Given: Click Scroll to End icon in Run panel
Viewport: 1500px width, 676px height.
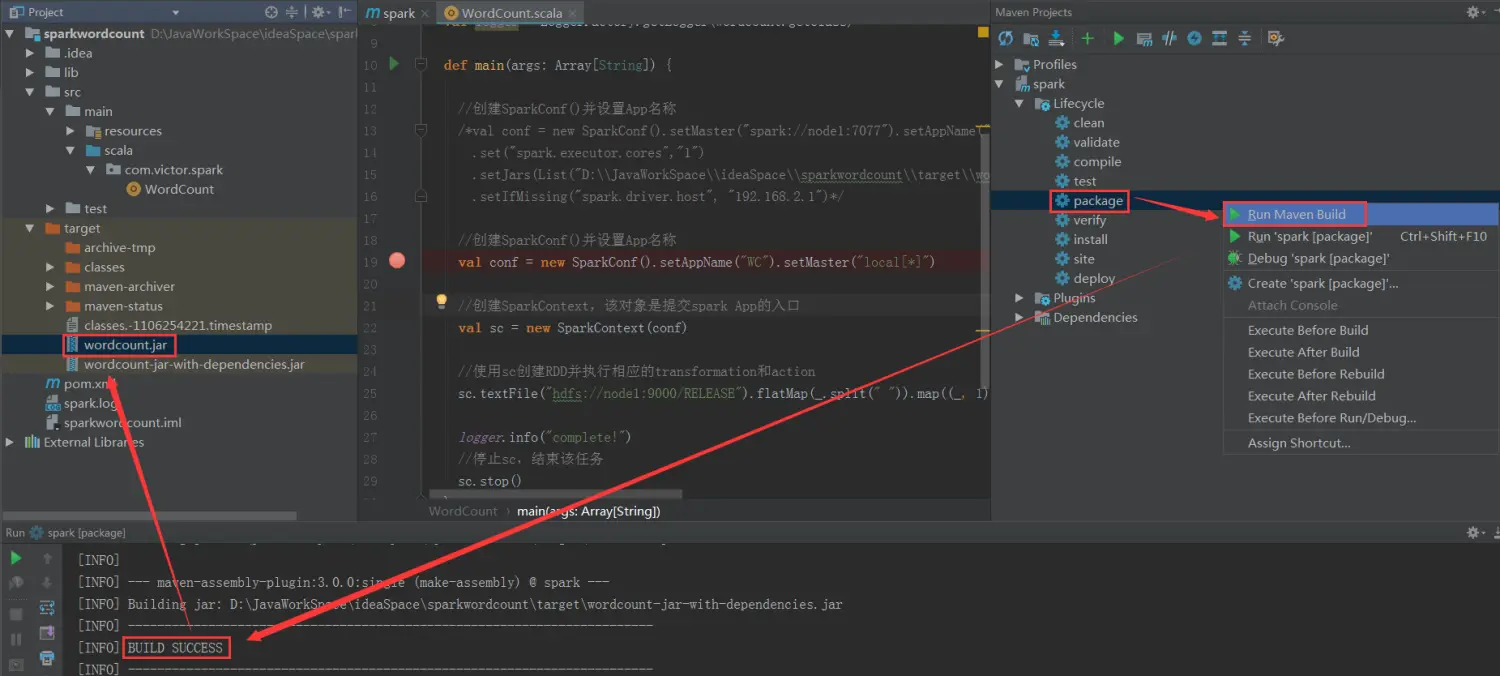Looking at the screenshot, I should point(47,633).
